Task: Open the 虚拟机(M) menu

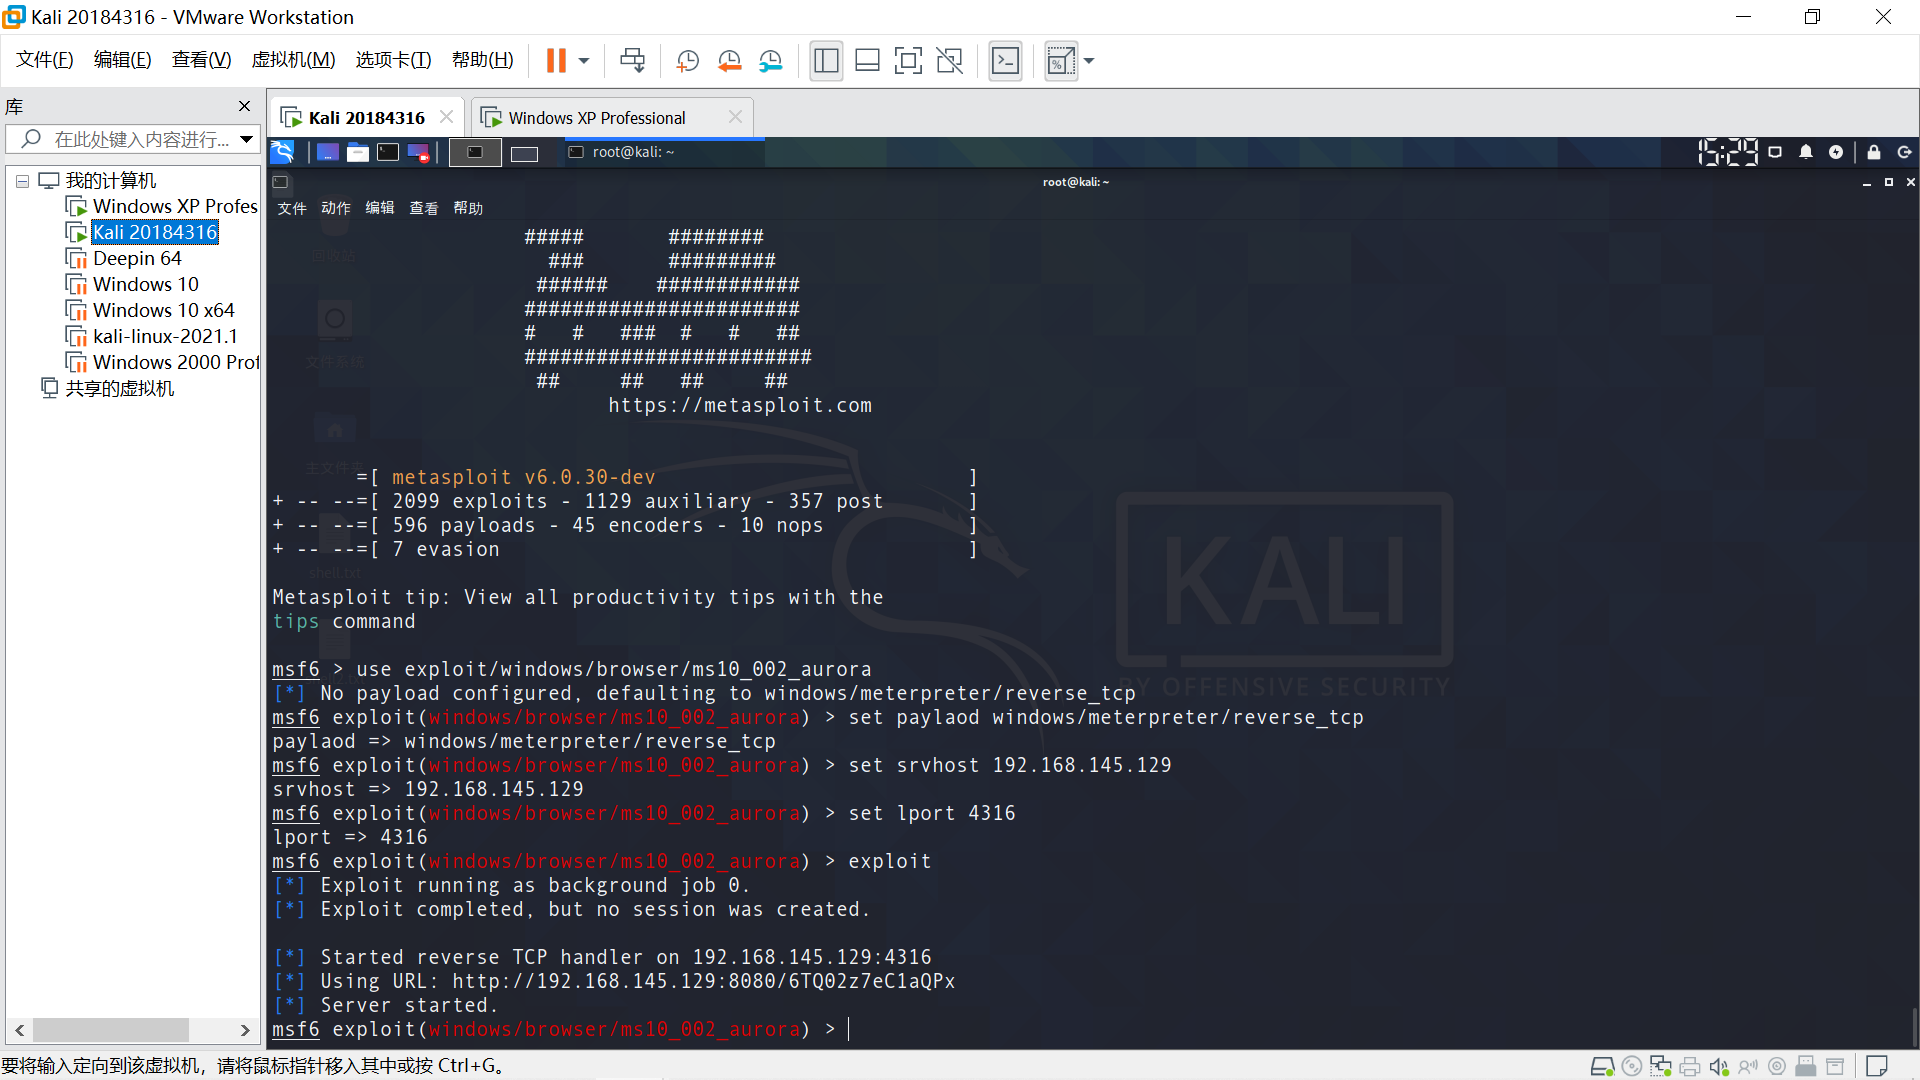Action: click(293, 60)
